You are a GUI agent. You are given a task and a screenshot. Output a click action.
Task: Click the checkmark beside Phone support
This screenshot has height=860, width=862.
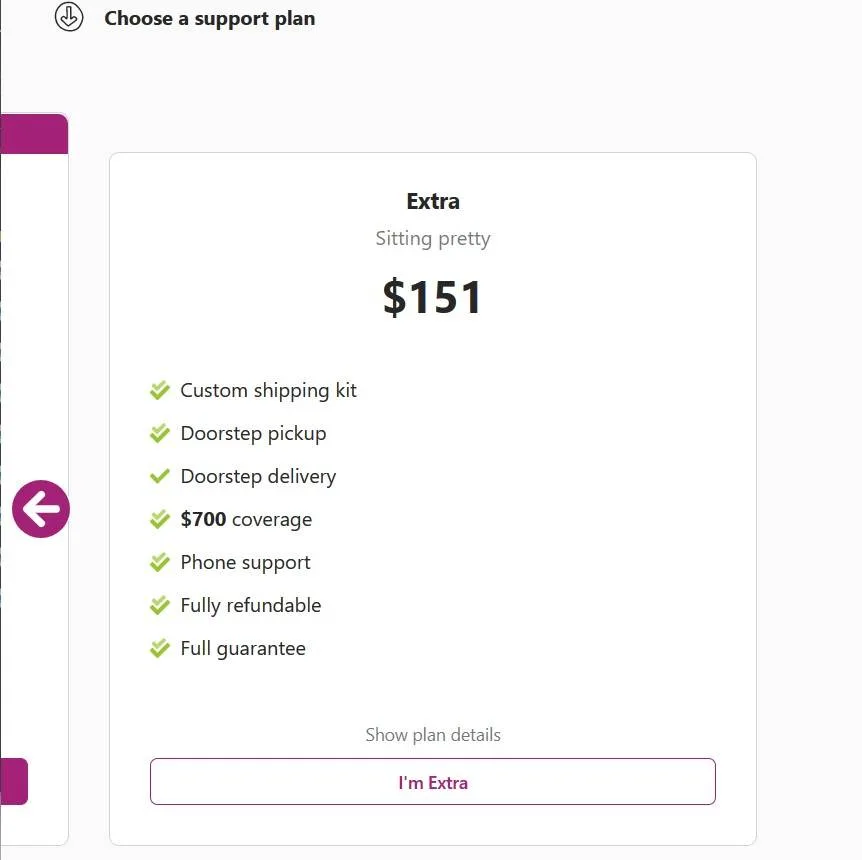[160, 562]
